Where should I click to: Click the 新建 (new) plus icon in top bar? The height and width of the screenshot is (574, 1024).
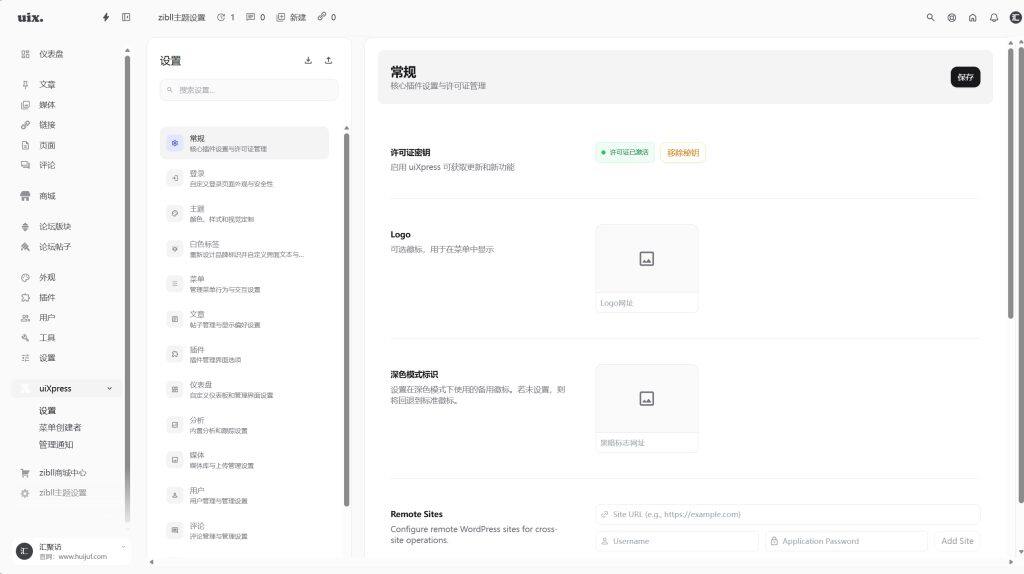click(x=291, y=18)
